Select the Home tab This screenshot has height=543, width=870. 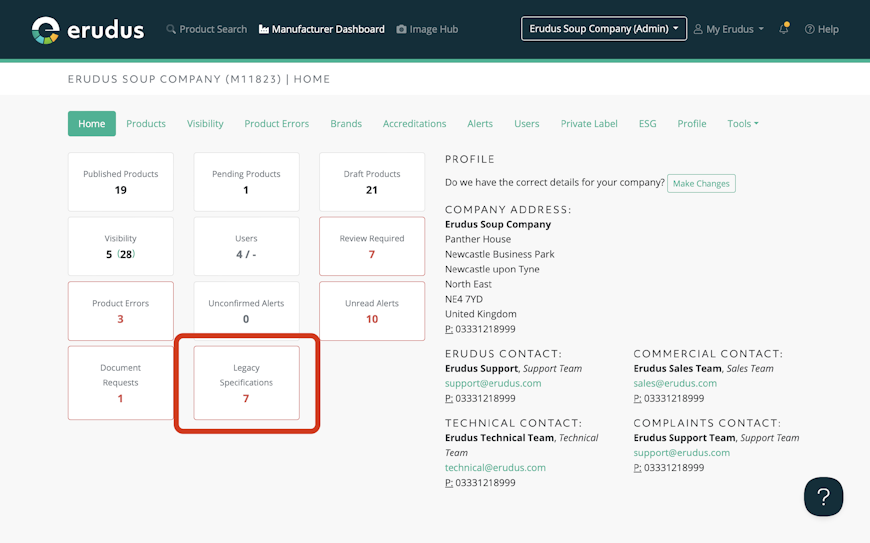coord(92,124)
